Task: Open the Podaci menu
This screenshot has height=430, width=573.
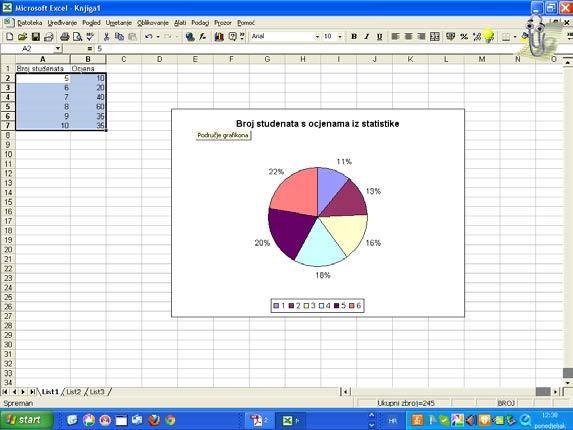Action: click(200, 23)
